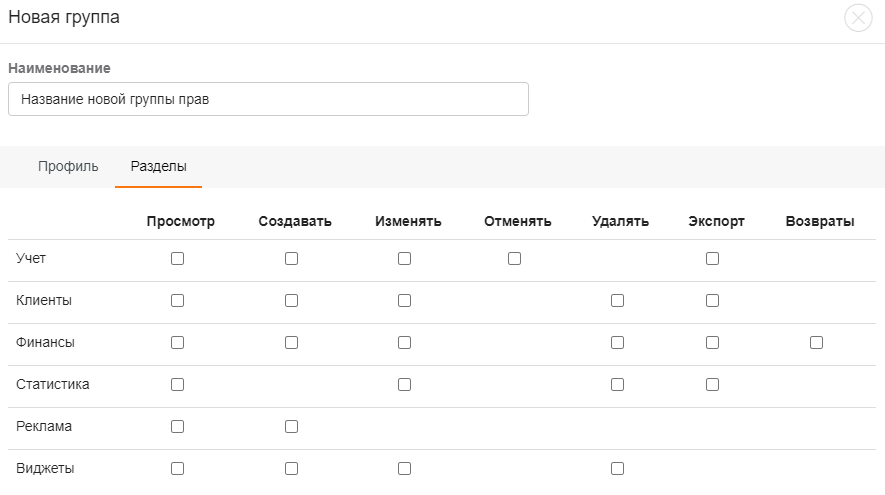
Task: Enable Удалять for Клиенты
Action: tap(617, 300)
